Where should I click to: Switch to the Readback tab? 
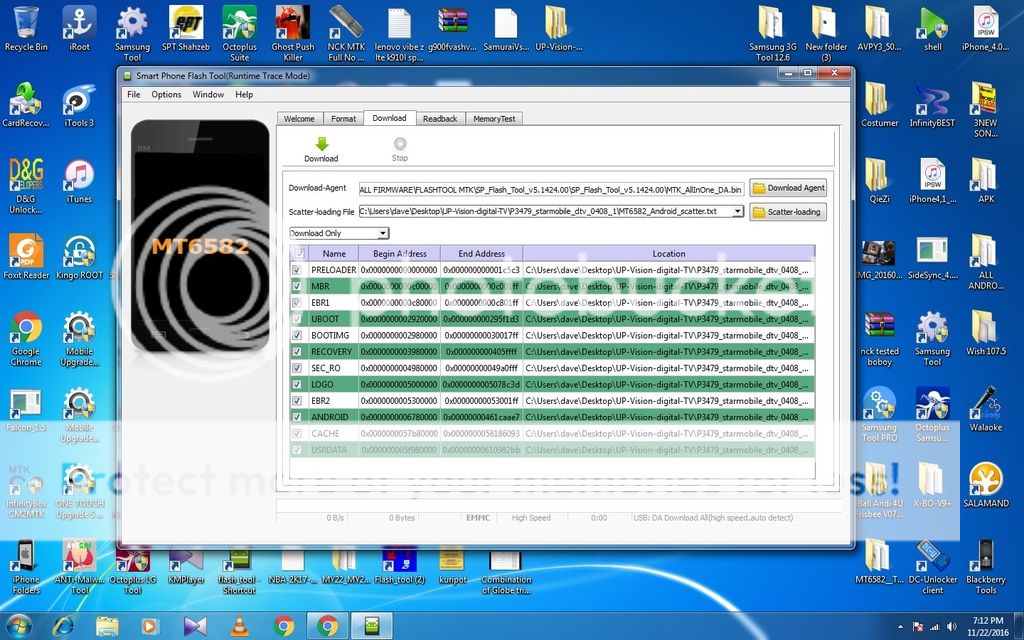pos(440,118)
